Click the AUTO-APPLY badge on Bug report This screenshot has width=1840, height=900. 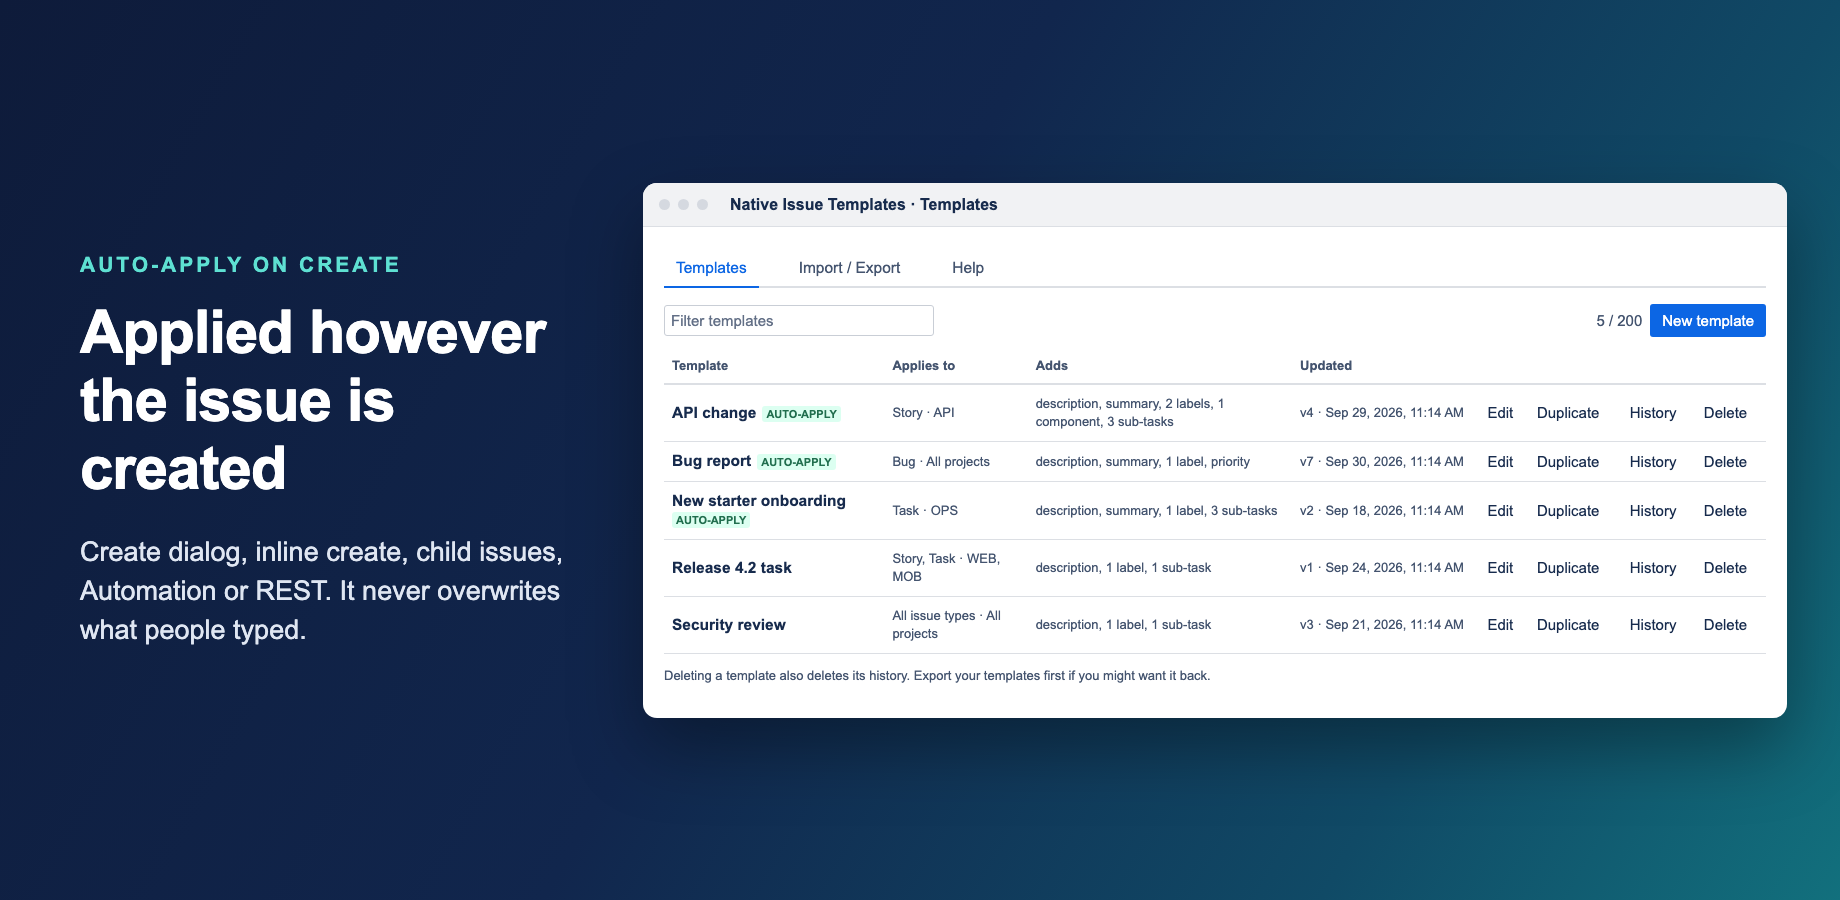point(797,462)
